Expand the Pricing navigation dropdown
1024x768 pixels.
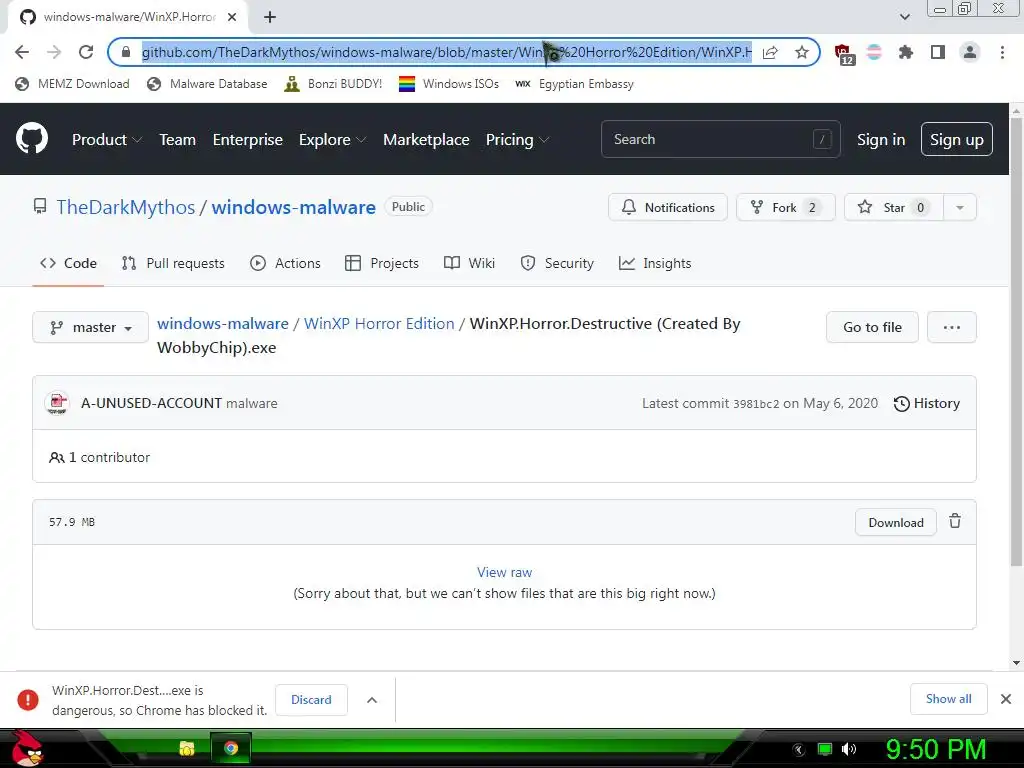point(517,140)
